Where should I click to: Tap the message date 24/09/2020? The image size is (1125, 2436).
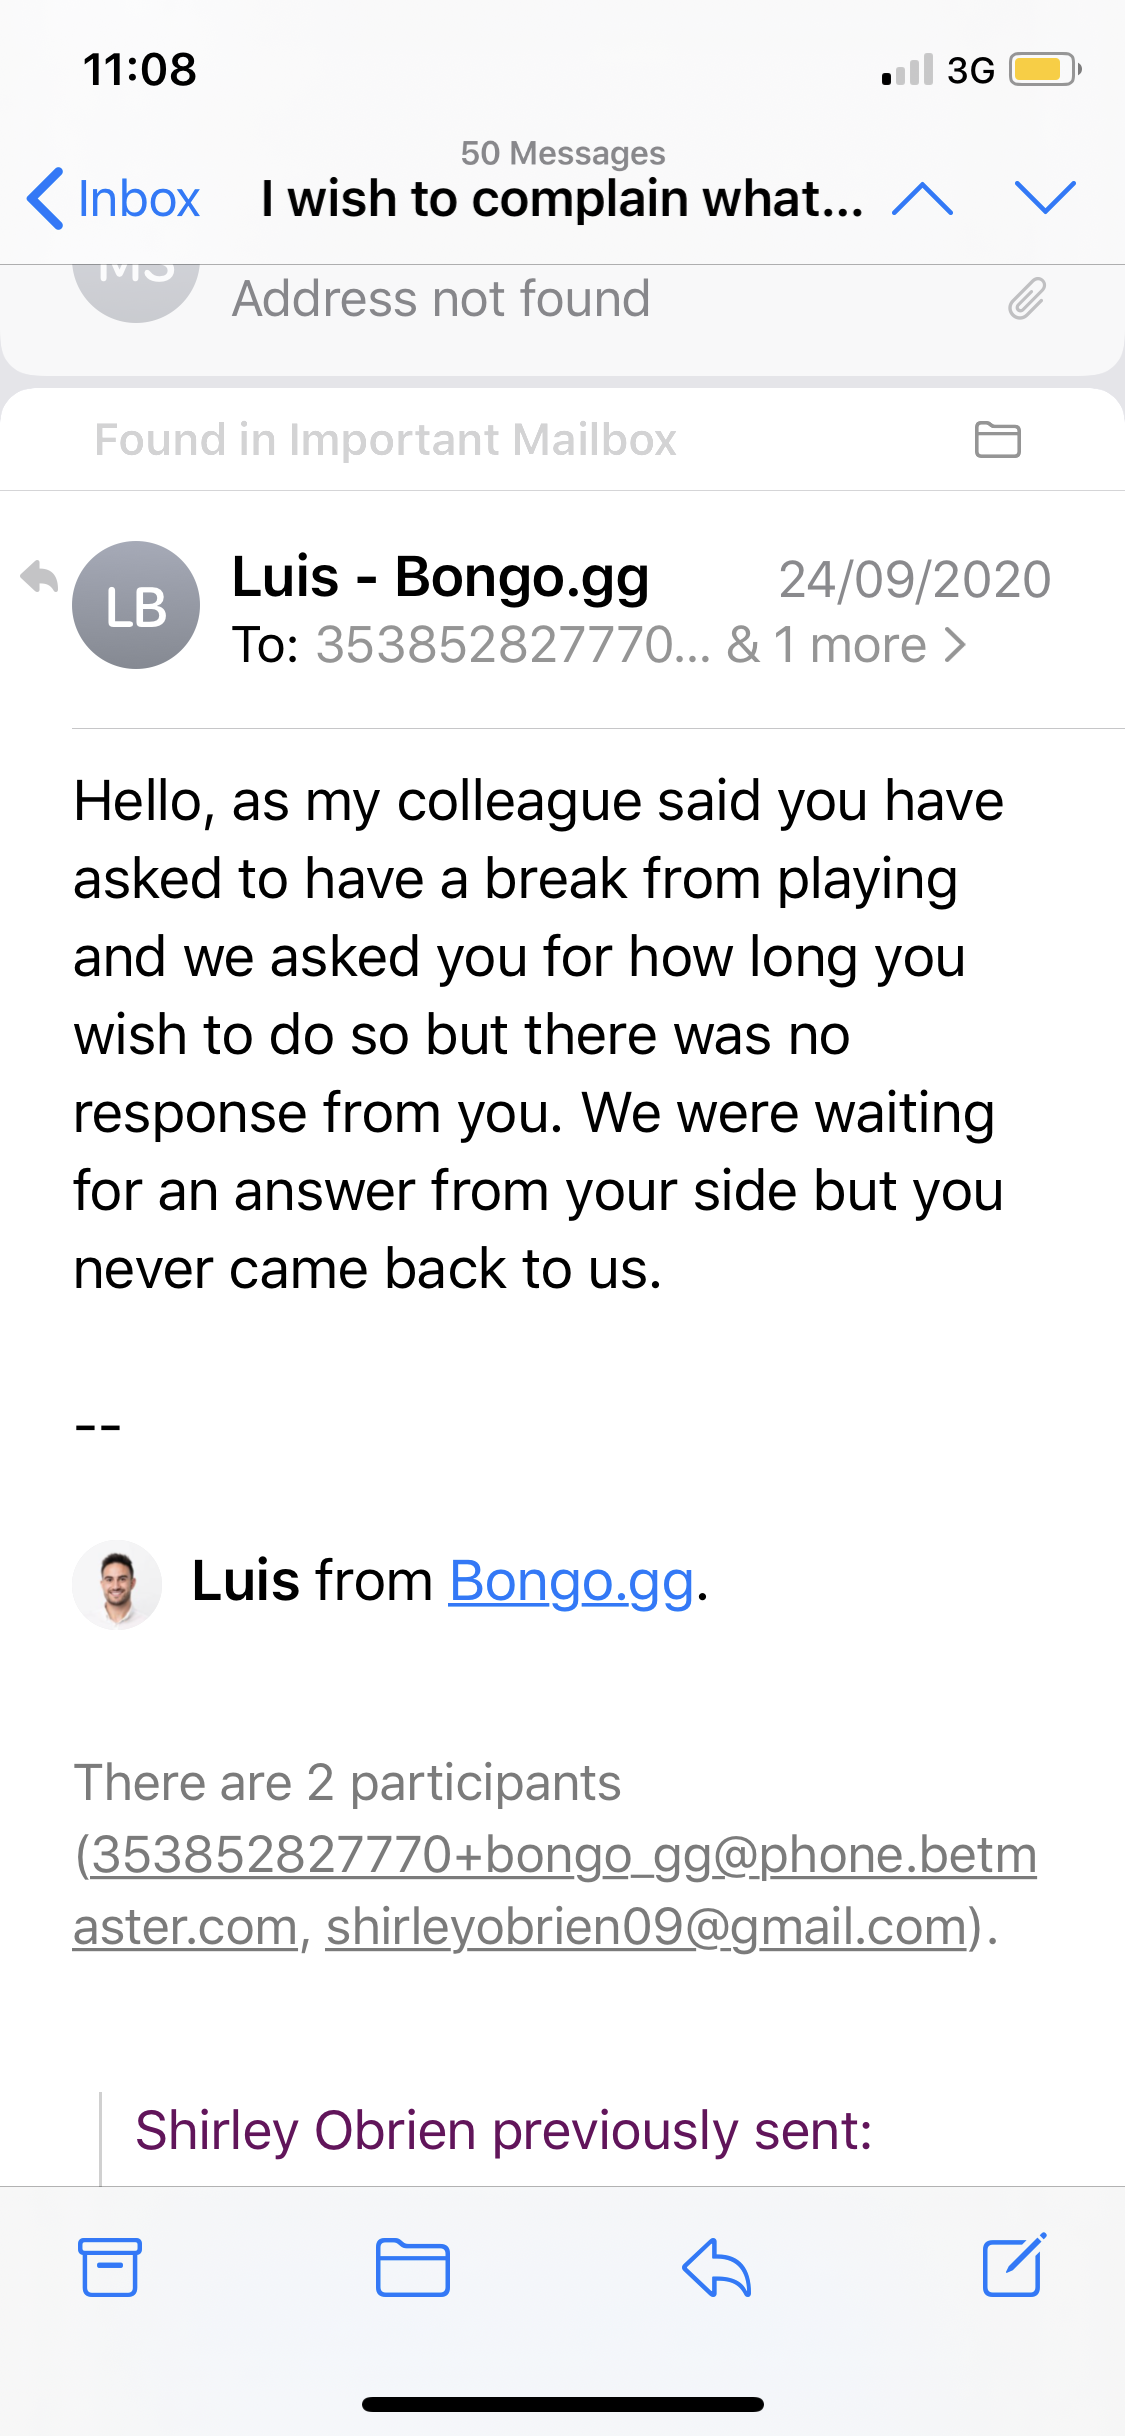point(914,579)
